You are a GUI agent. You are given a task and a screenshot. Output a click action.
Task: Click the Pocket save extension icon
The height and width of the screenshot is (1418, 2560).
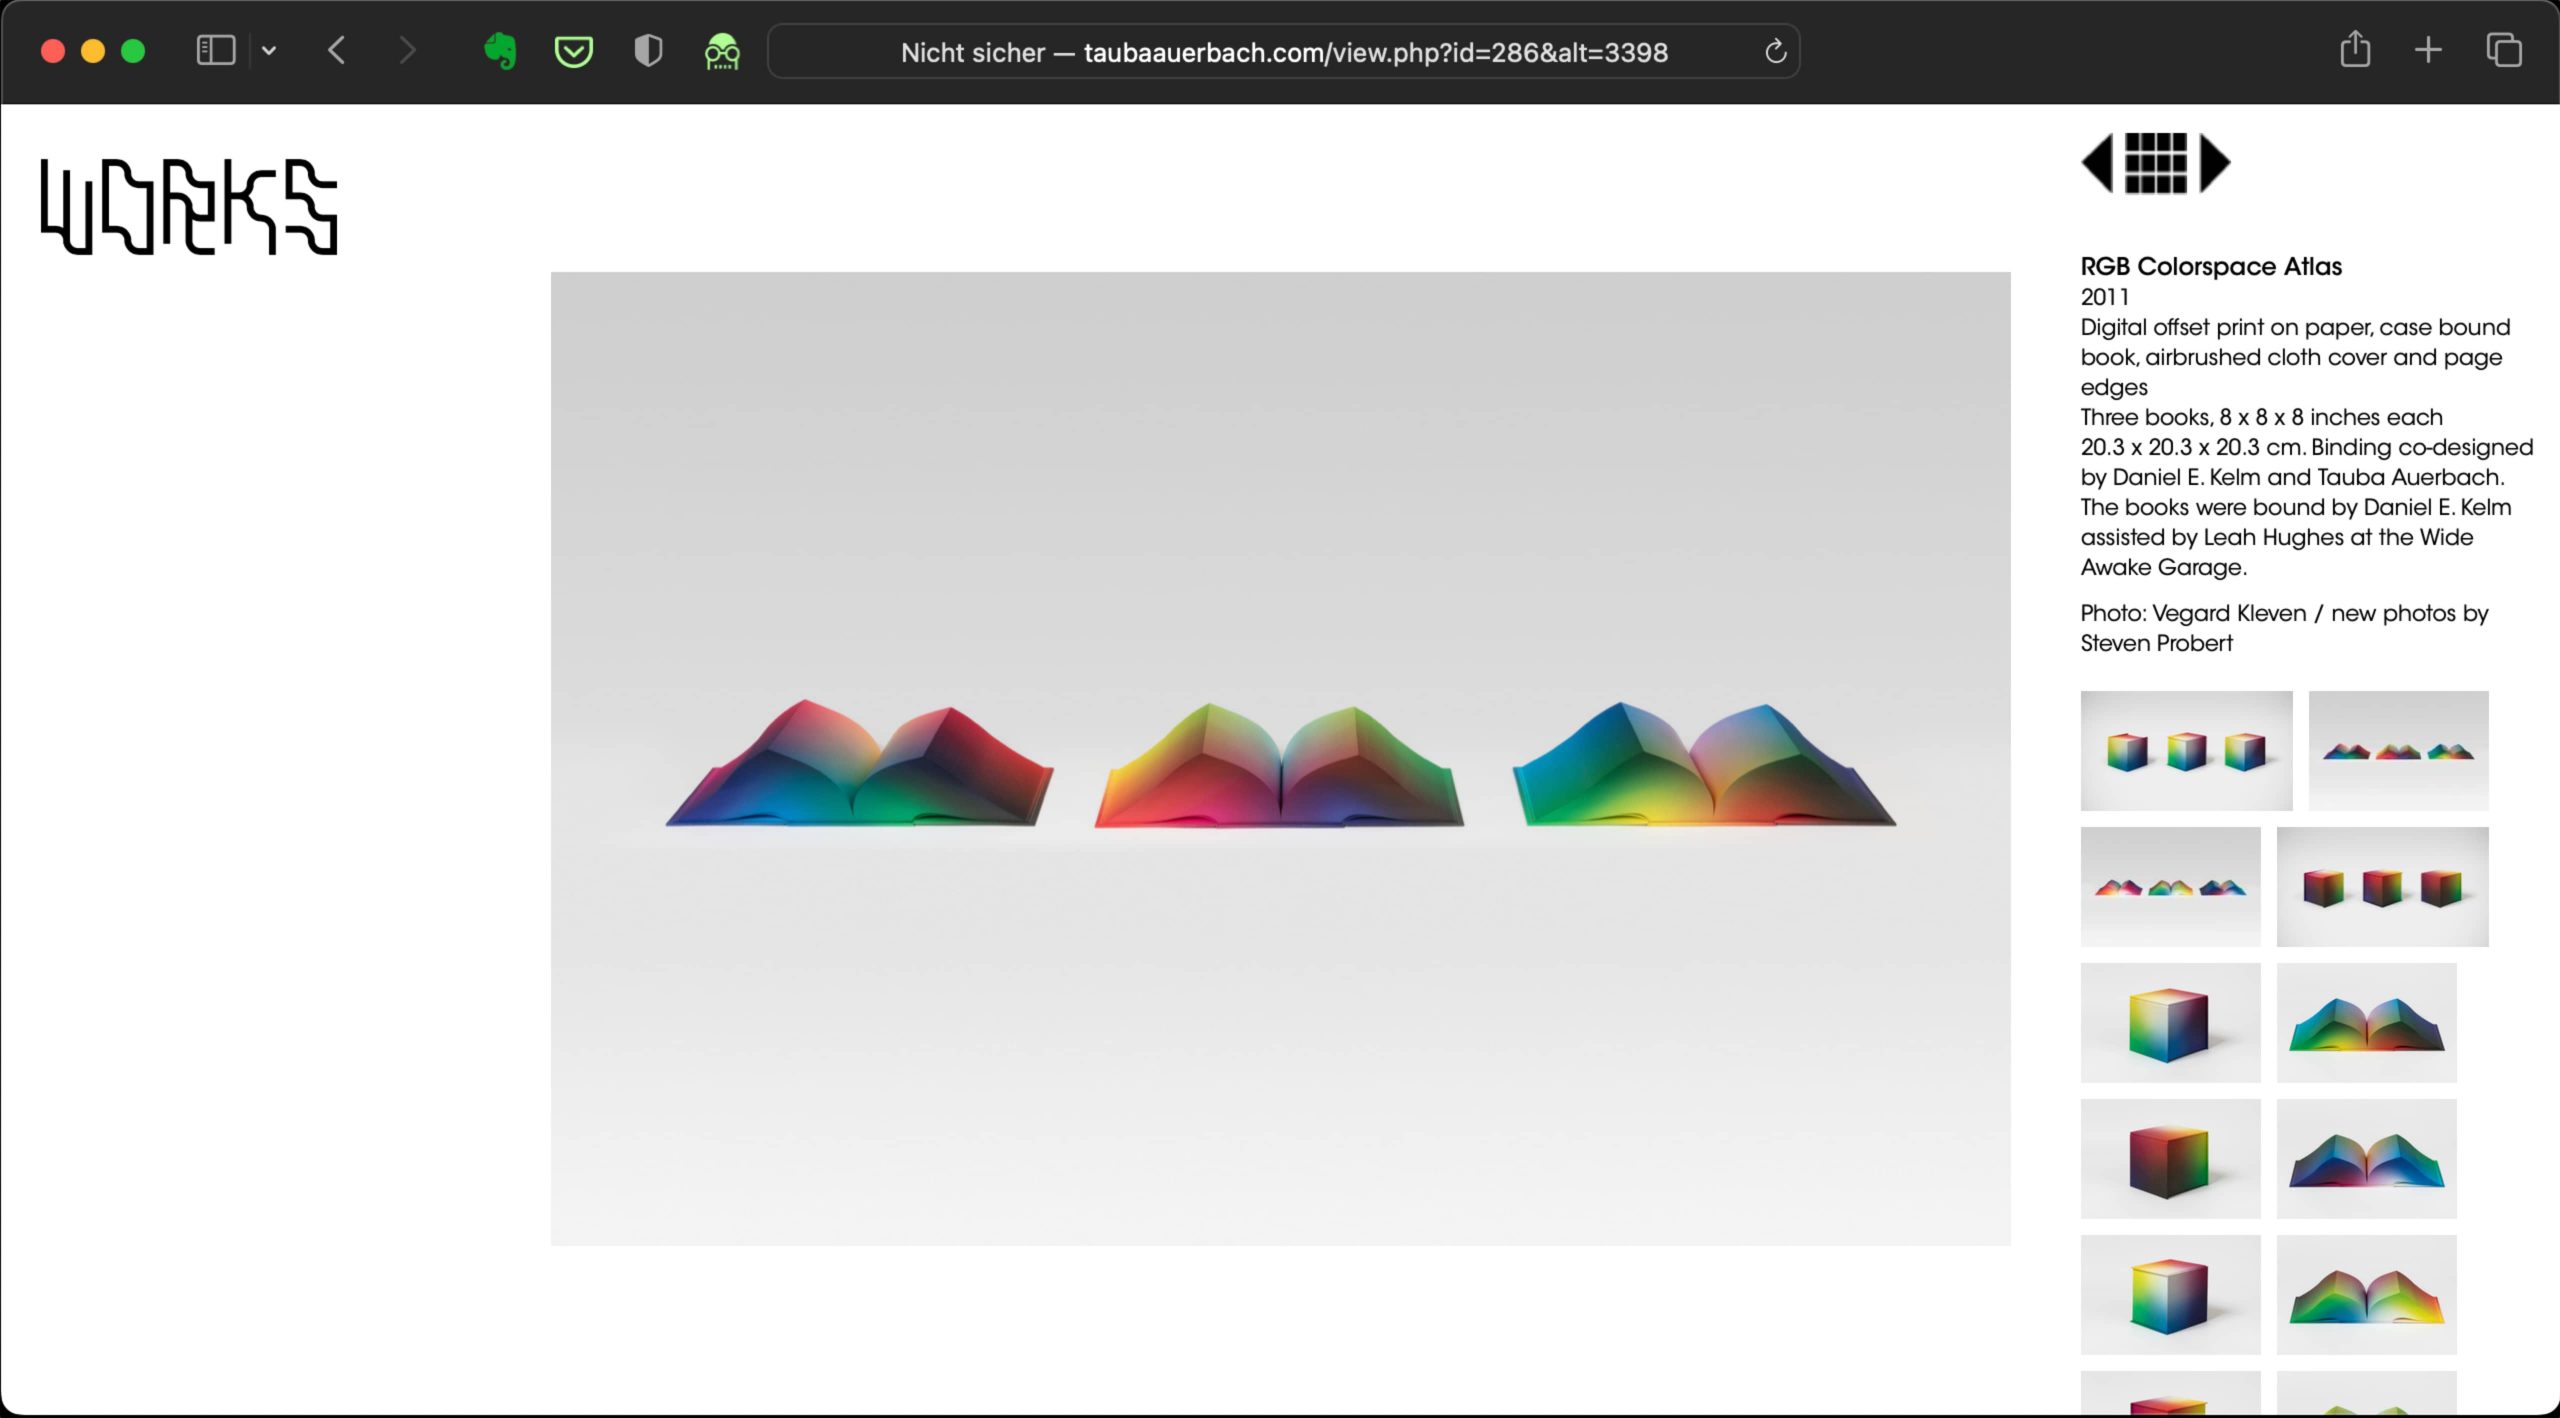pyautogui.click(x=573, y=51)
